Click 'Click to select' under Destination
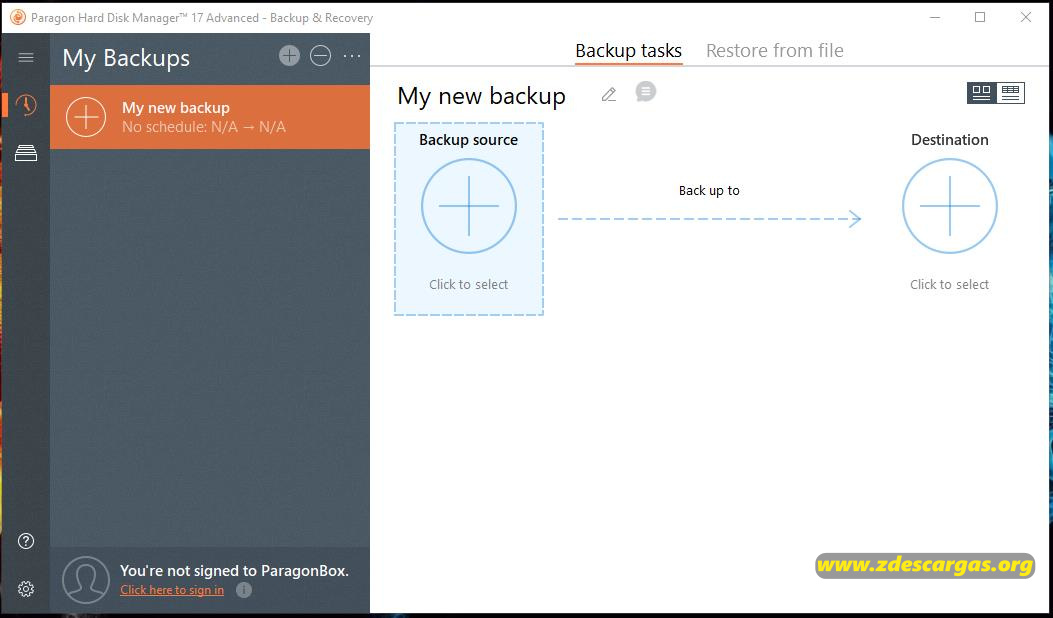The image size is (1053, 618). click(950, 285)
